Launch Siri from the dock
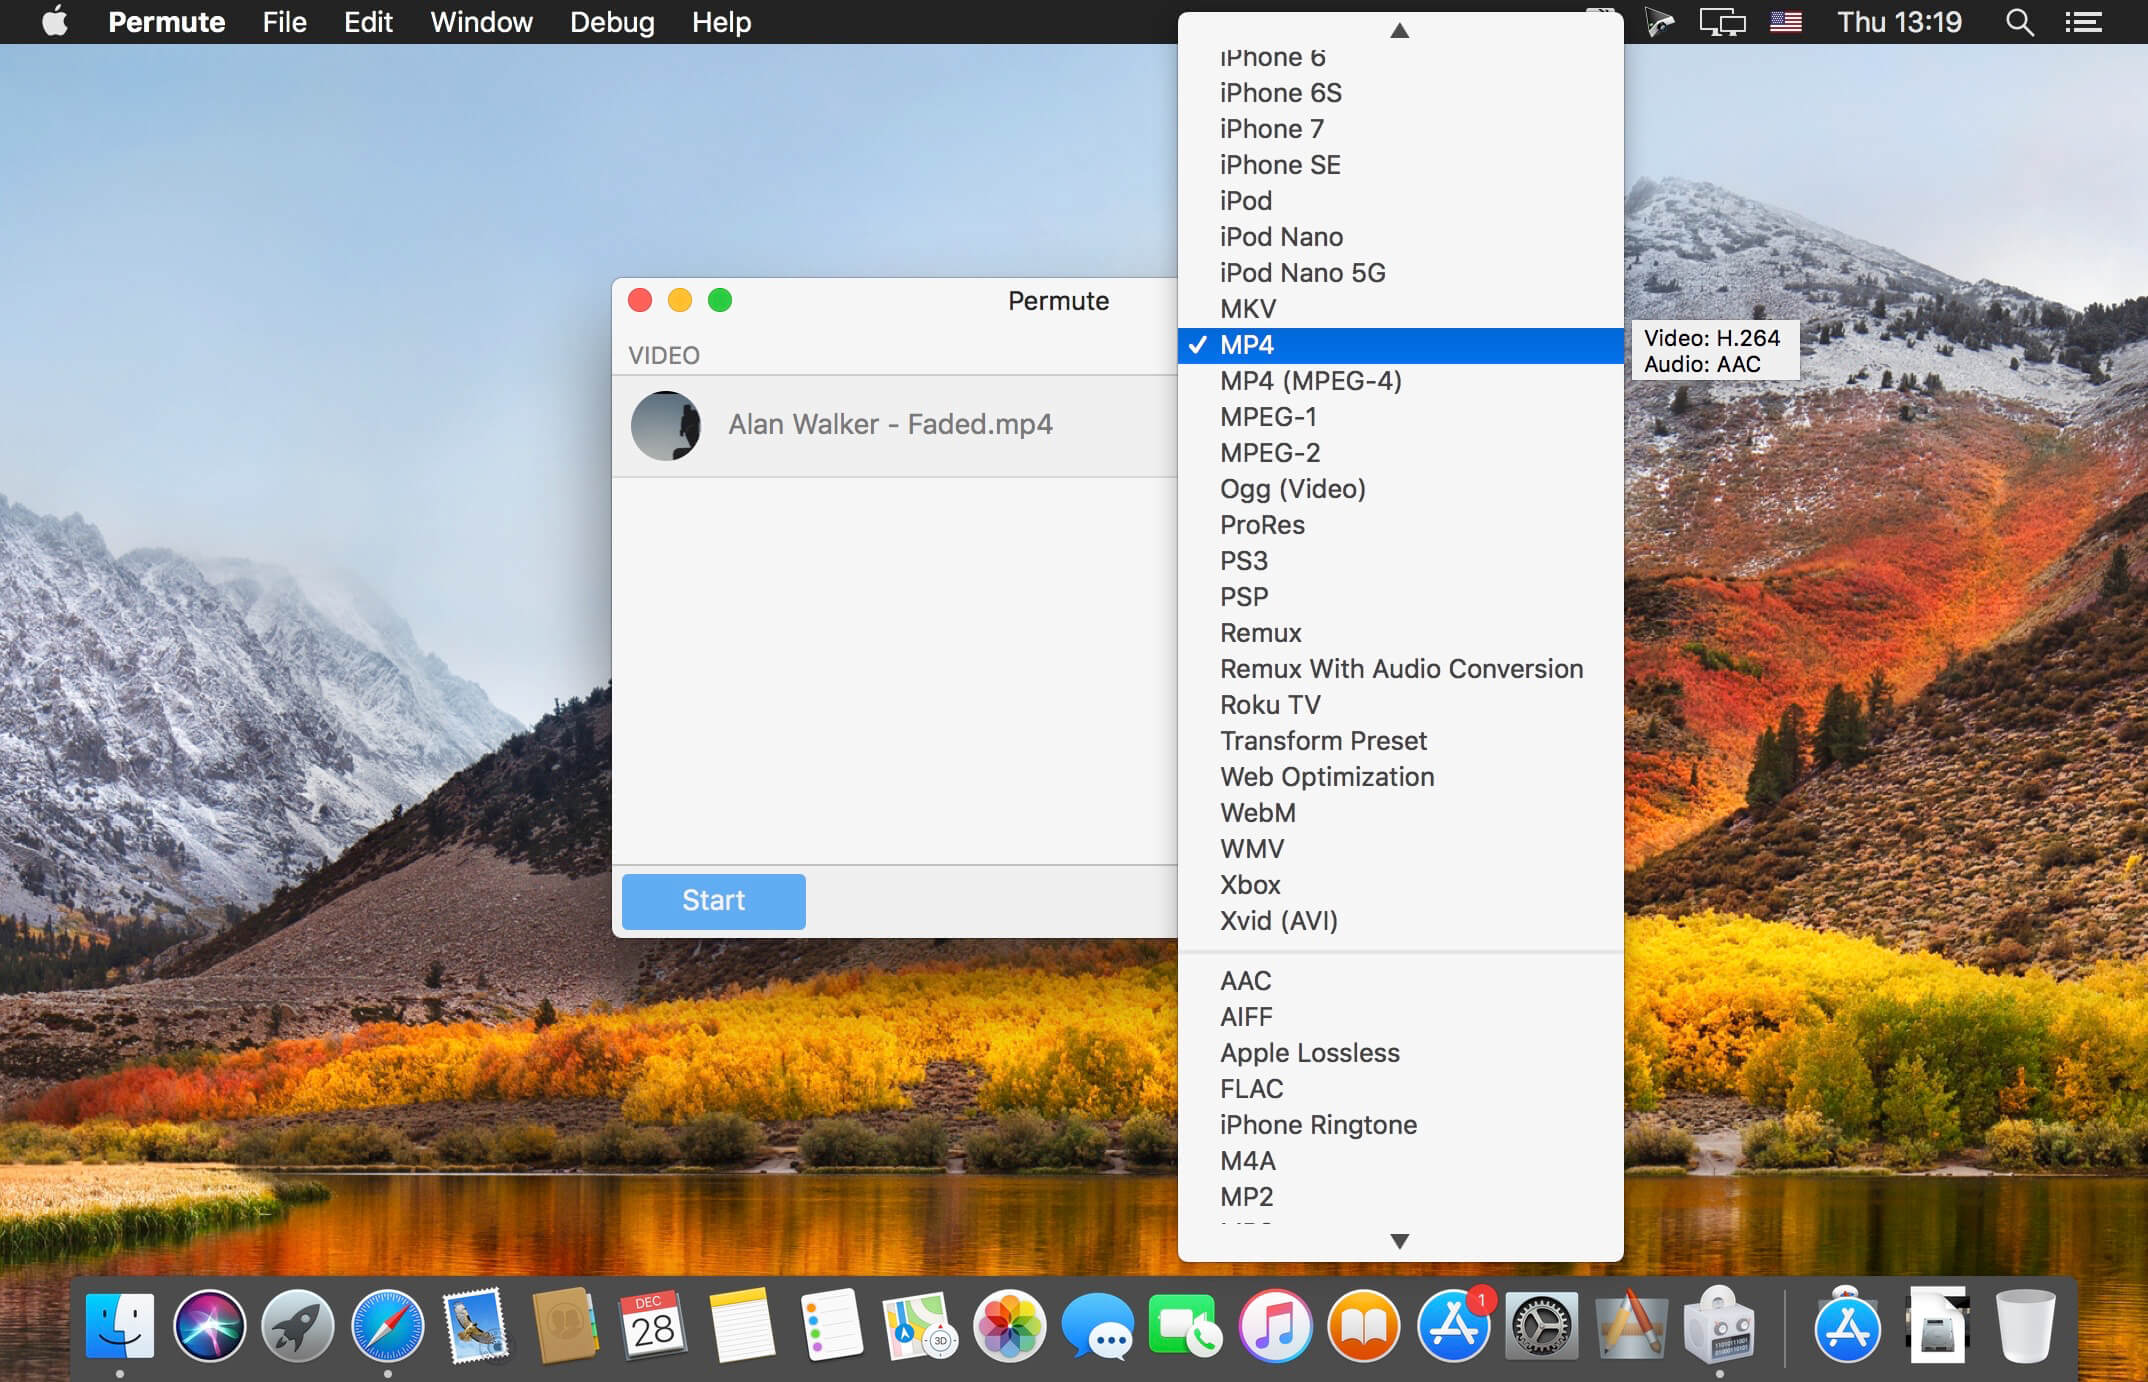2148x1382 pixels. [x=209, y=1327]
